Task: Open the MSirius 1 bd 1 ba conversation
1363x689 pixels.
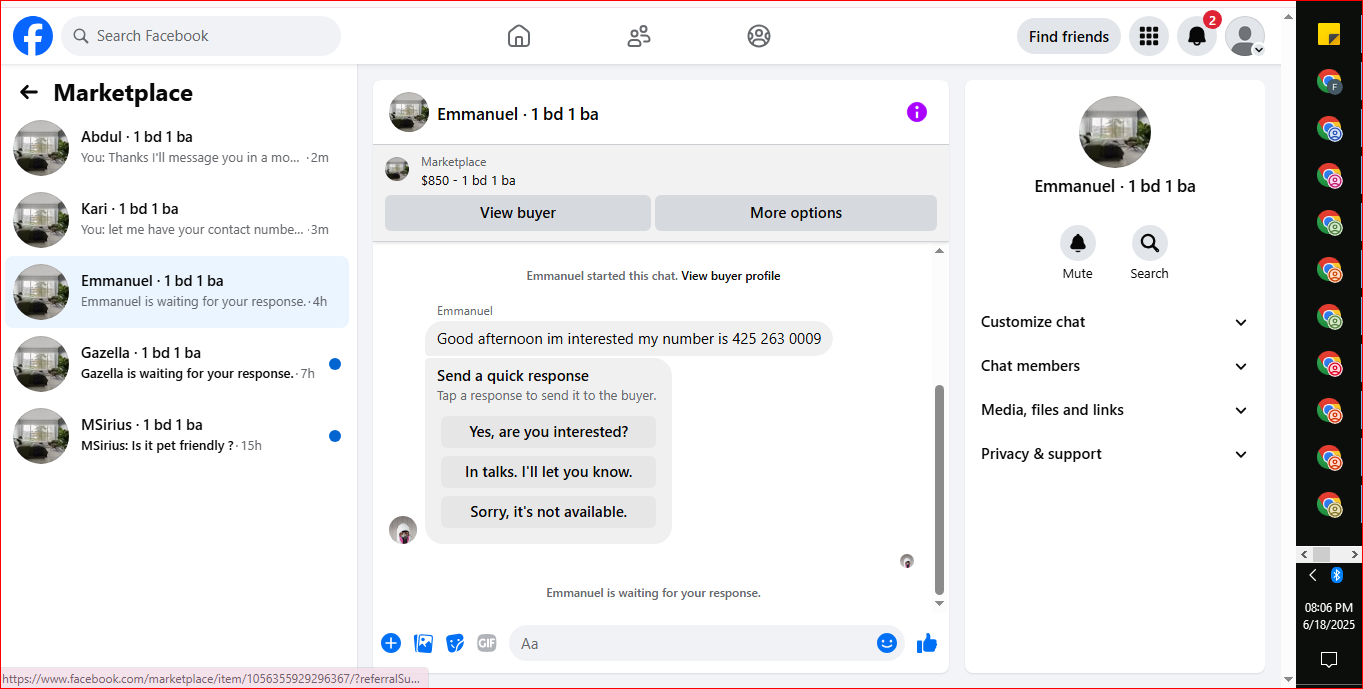Action: click(178, 436)
